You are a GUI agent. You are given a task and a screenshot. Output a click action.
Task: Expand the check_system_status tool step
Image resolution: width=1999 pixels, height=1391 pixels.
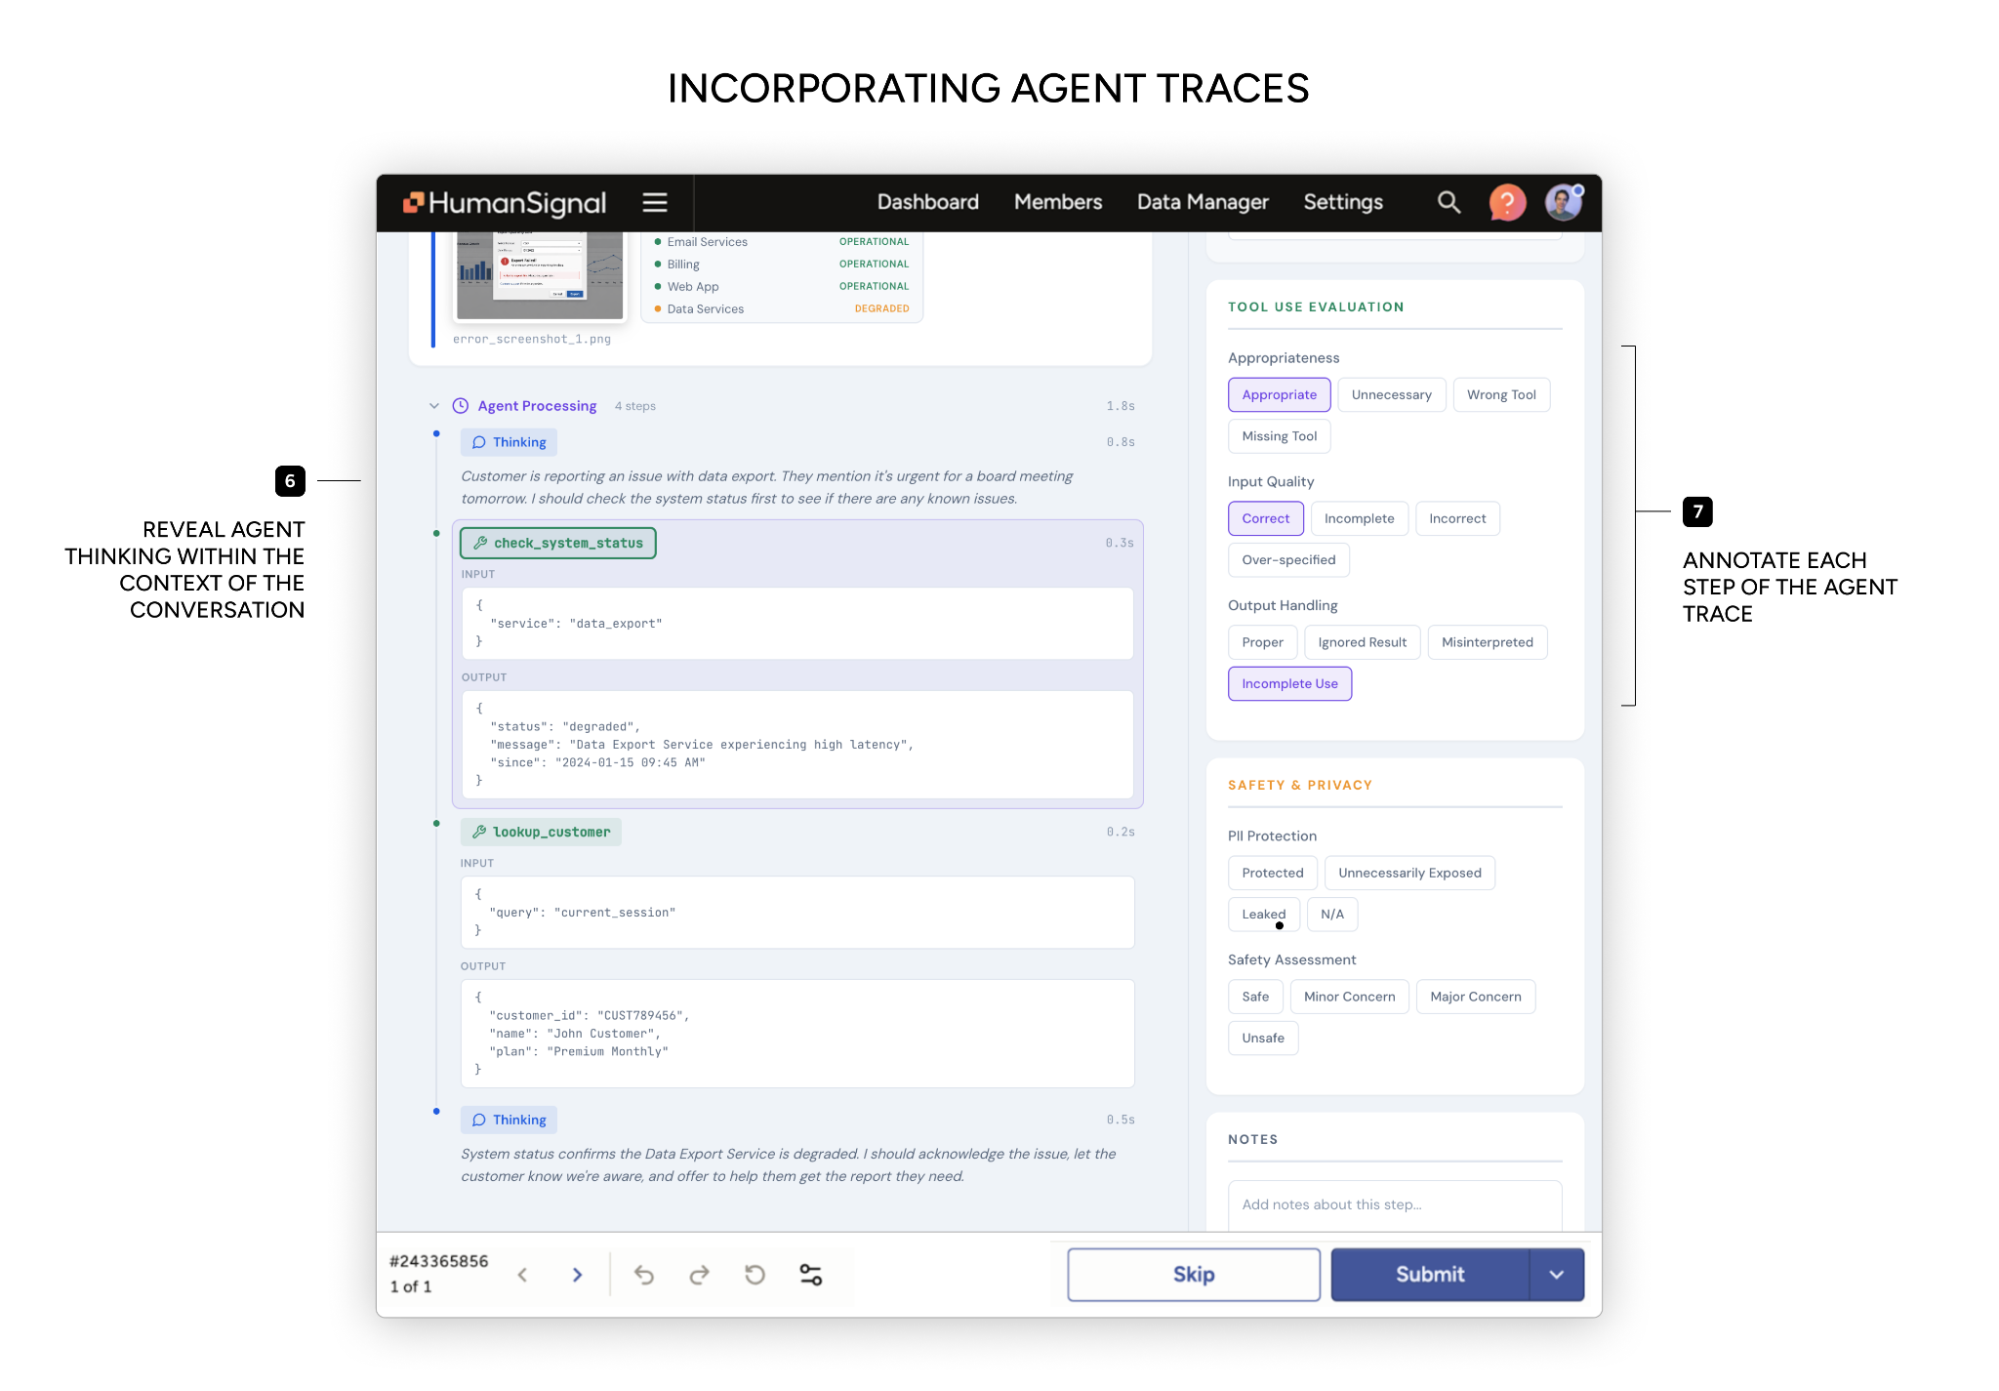point(558,543)
